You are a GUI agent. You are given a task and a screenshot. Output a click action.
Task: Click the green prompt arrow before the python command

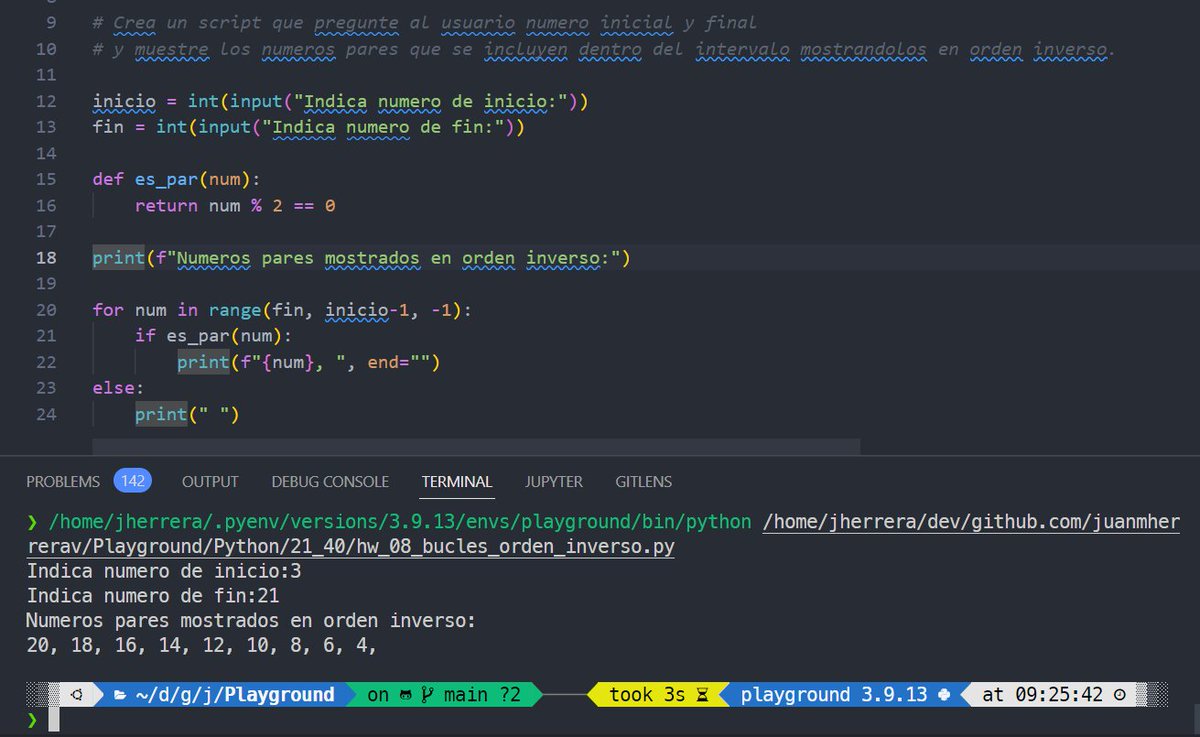pyautogui.click(x=32, y=522)
